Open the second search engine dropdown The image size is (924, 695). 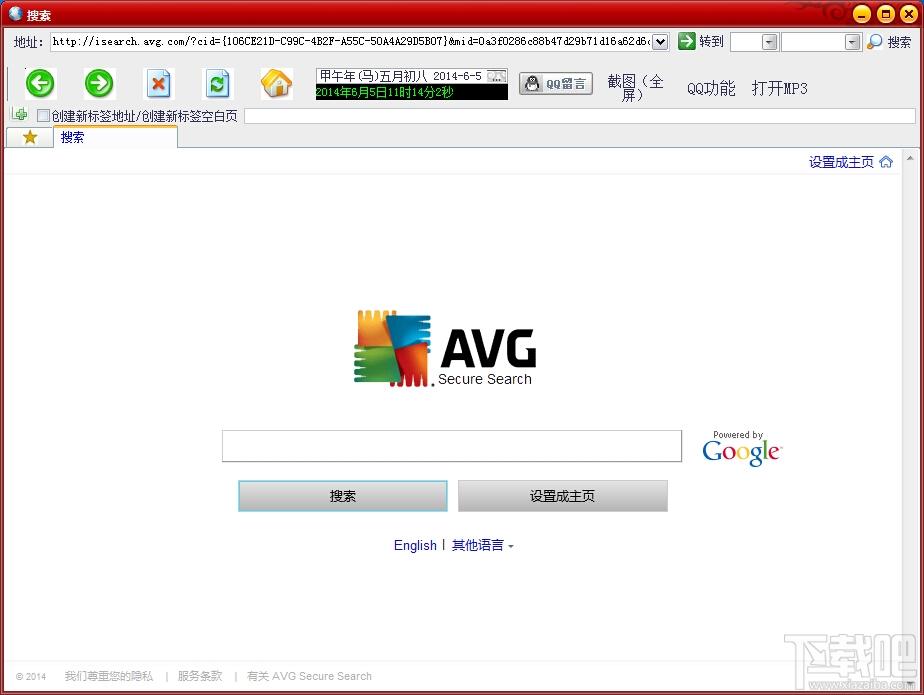[x=852, y=42]
